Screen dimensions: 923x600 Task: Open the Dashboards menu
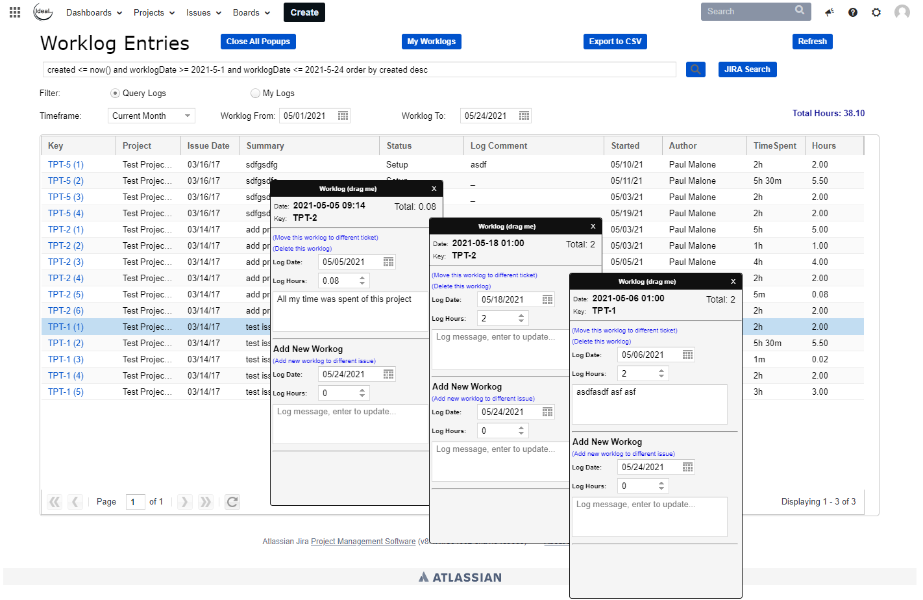pyautogui.click(x=89, y=12)
